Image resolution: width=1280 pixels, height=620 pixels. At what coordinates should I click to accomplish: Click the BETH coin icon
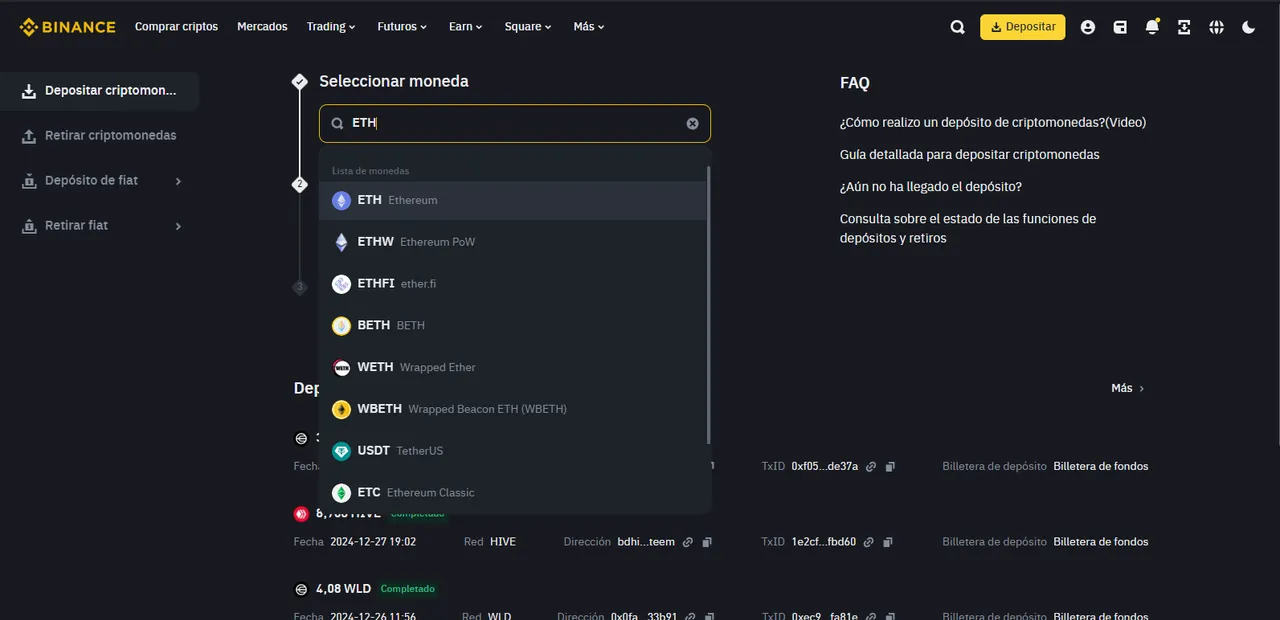(x=341, y=325)
